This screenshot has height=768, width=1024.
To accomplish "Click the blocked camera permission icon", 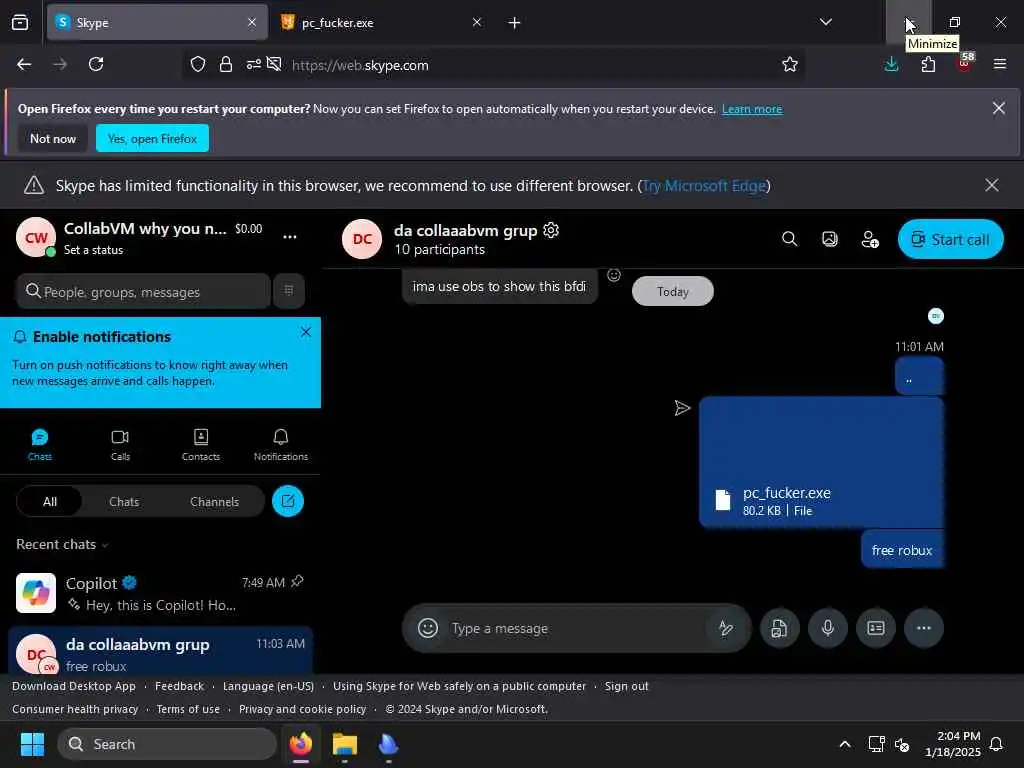I will tap(274, 65).
